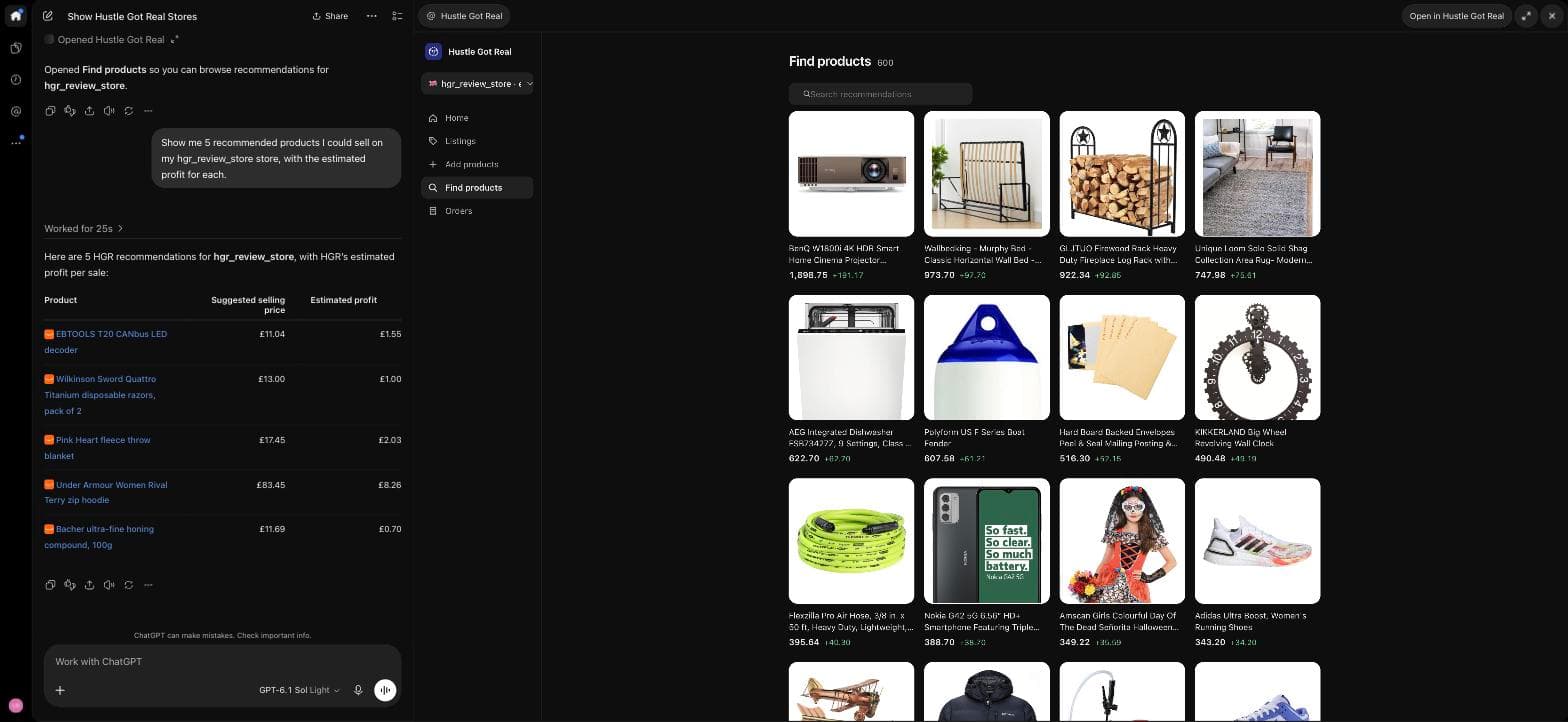Open Listings in the Hustle Got Real sidebar
Viewport: 1568px width, 722px height.
478,141
